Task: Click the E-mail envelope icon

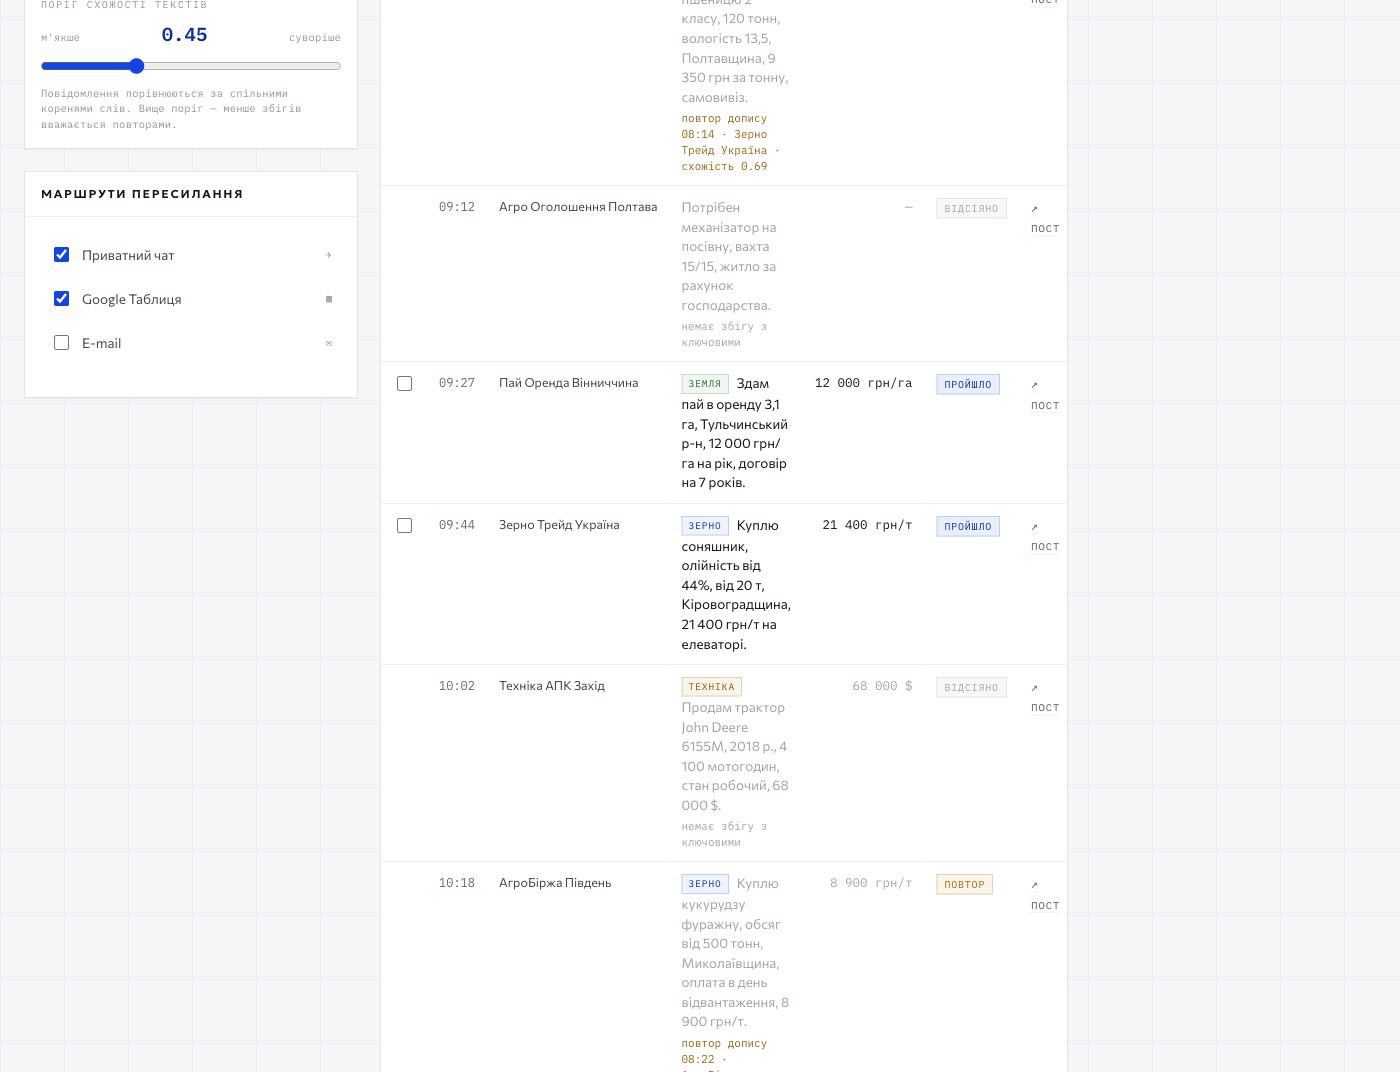Action: (328, 343)
